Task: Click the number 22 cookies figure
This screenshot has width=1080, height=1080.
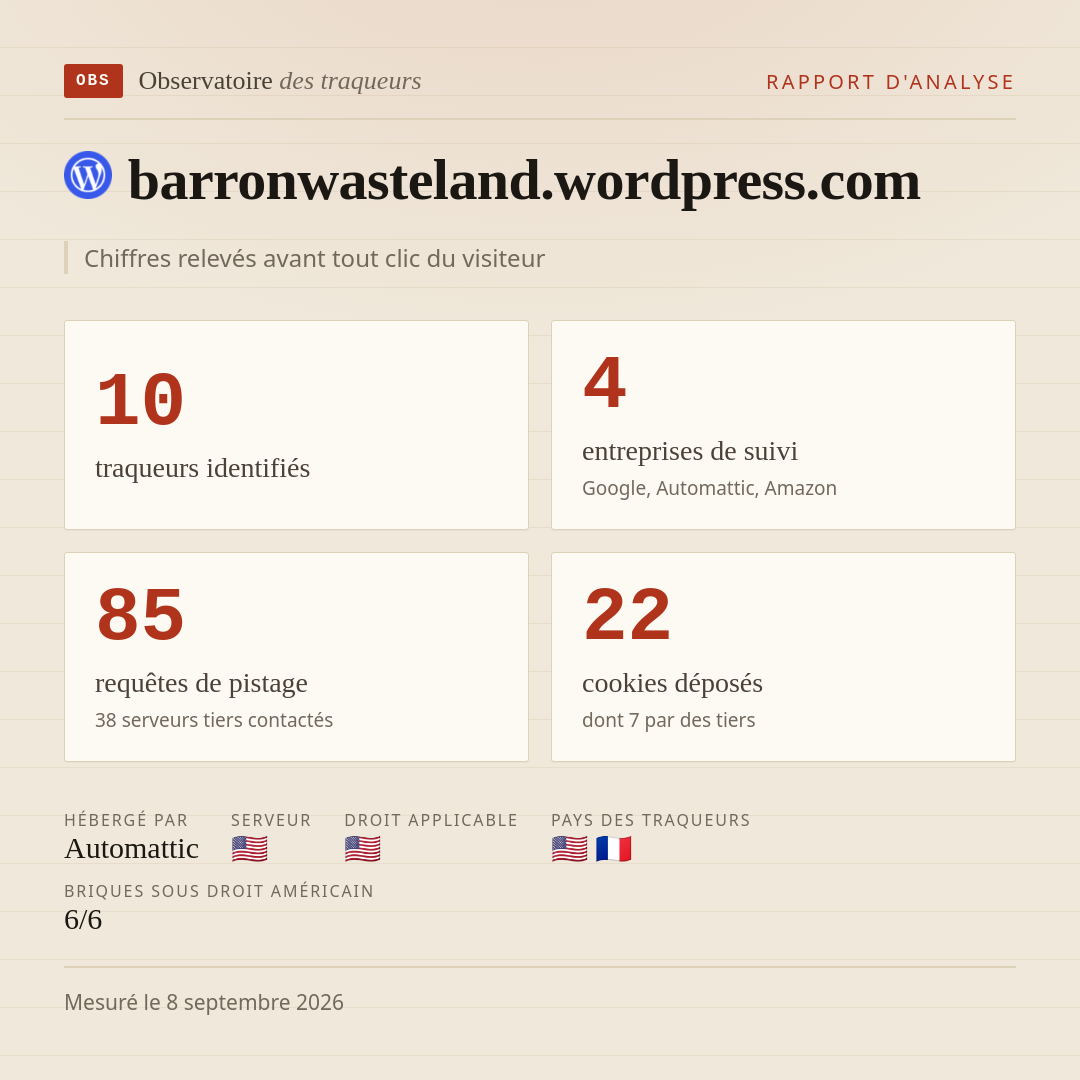Action: 627,614
